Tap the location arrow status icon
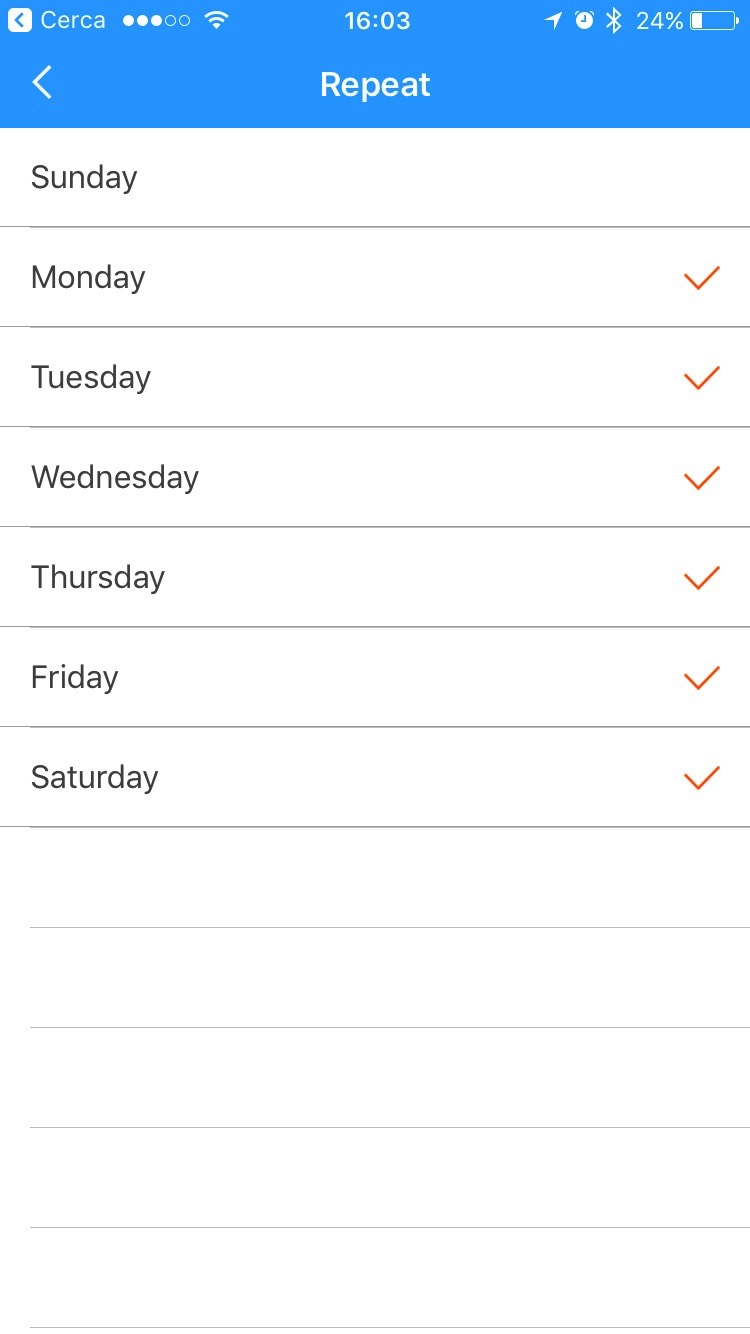 (x=553, y=20)
